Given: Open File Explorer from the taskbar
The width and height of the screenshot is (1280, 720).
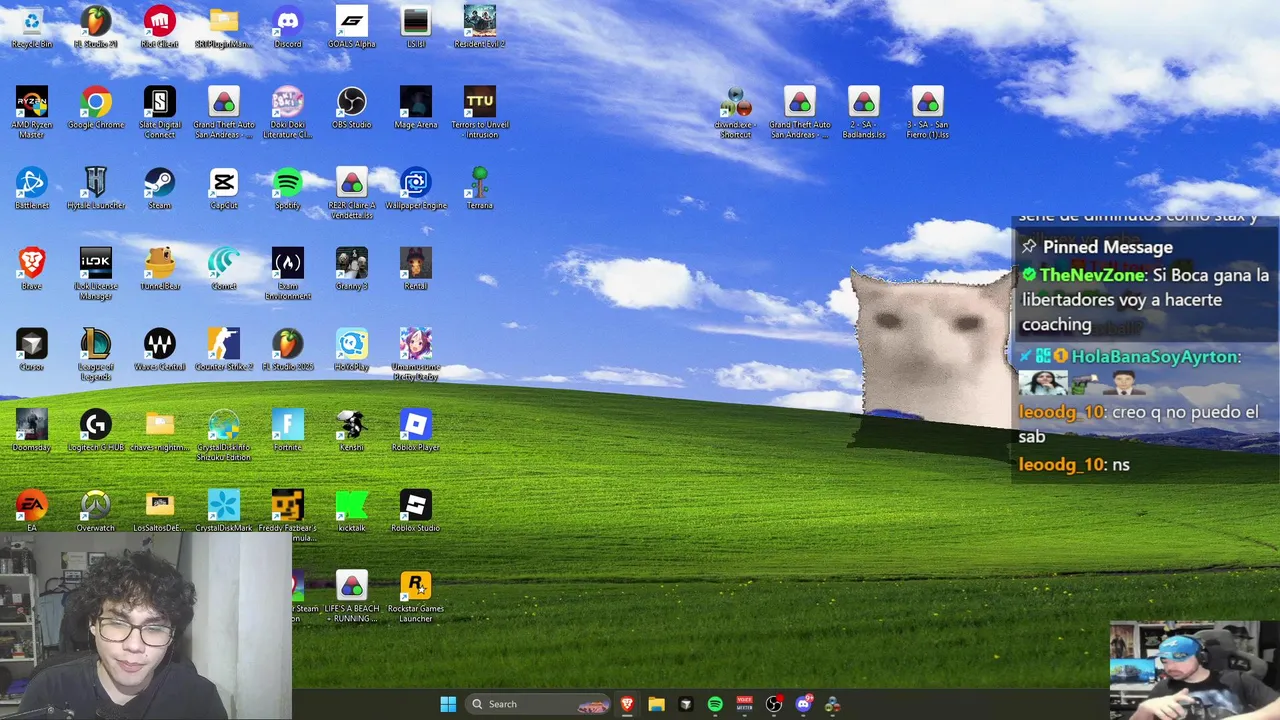Looking at the screenshot, I should 656,704.
